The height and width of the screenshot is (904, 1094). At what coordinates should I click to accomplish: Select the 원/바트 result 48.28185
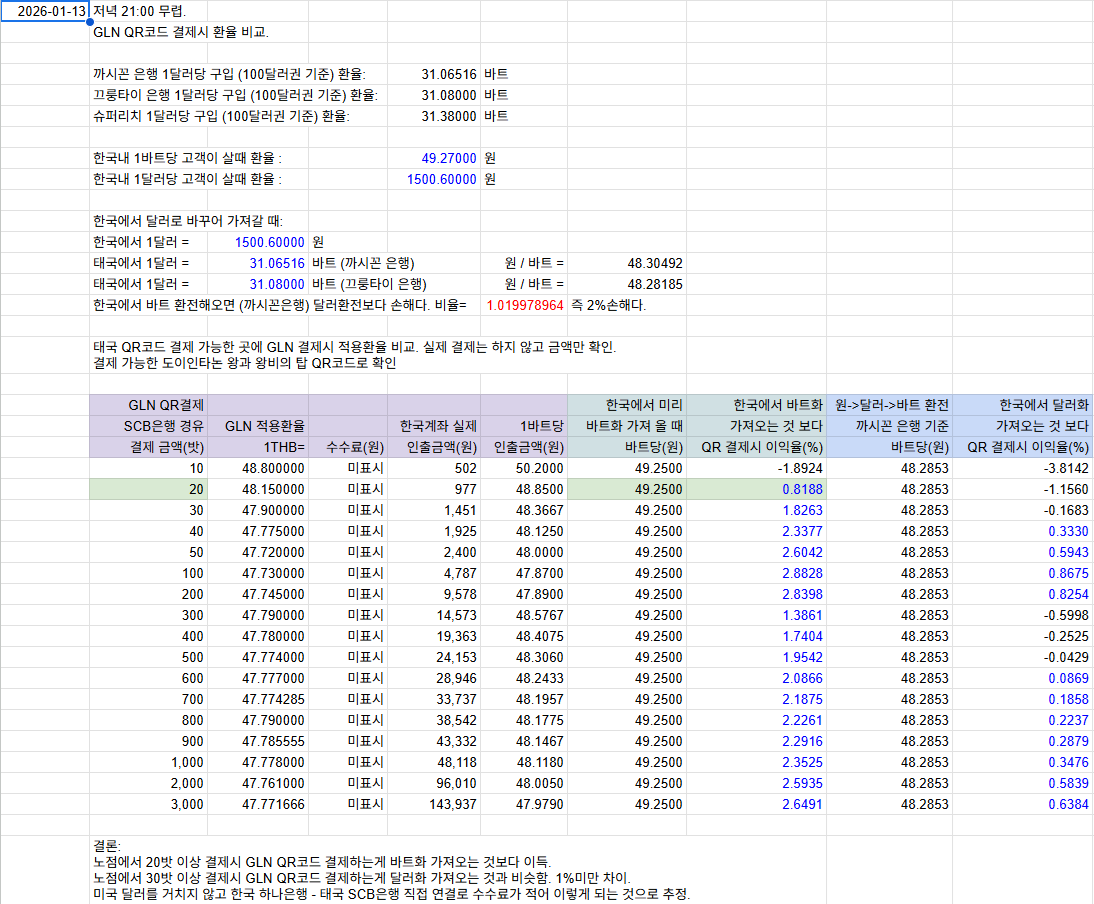(655, 284)
